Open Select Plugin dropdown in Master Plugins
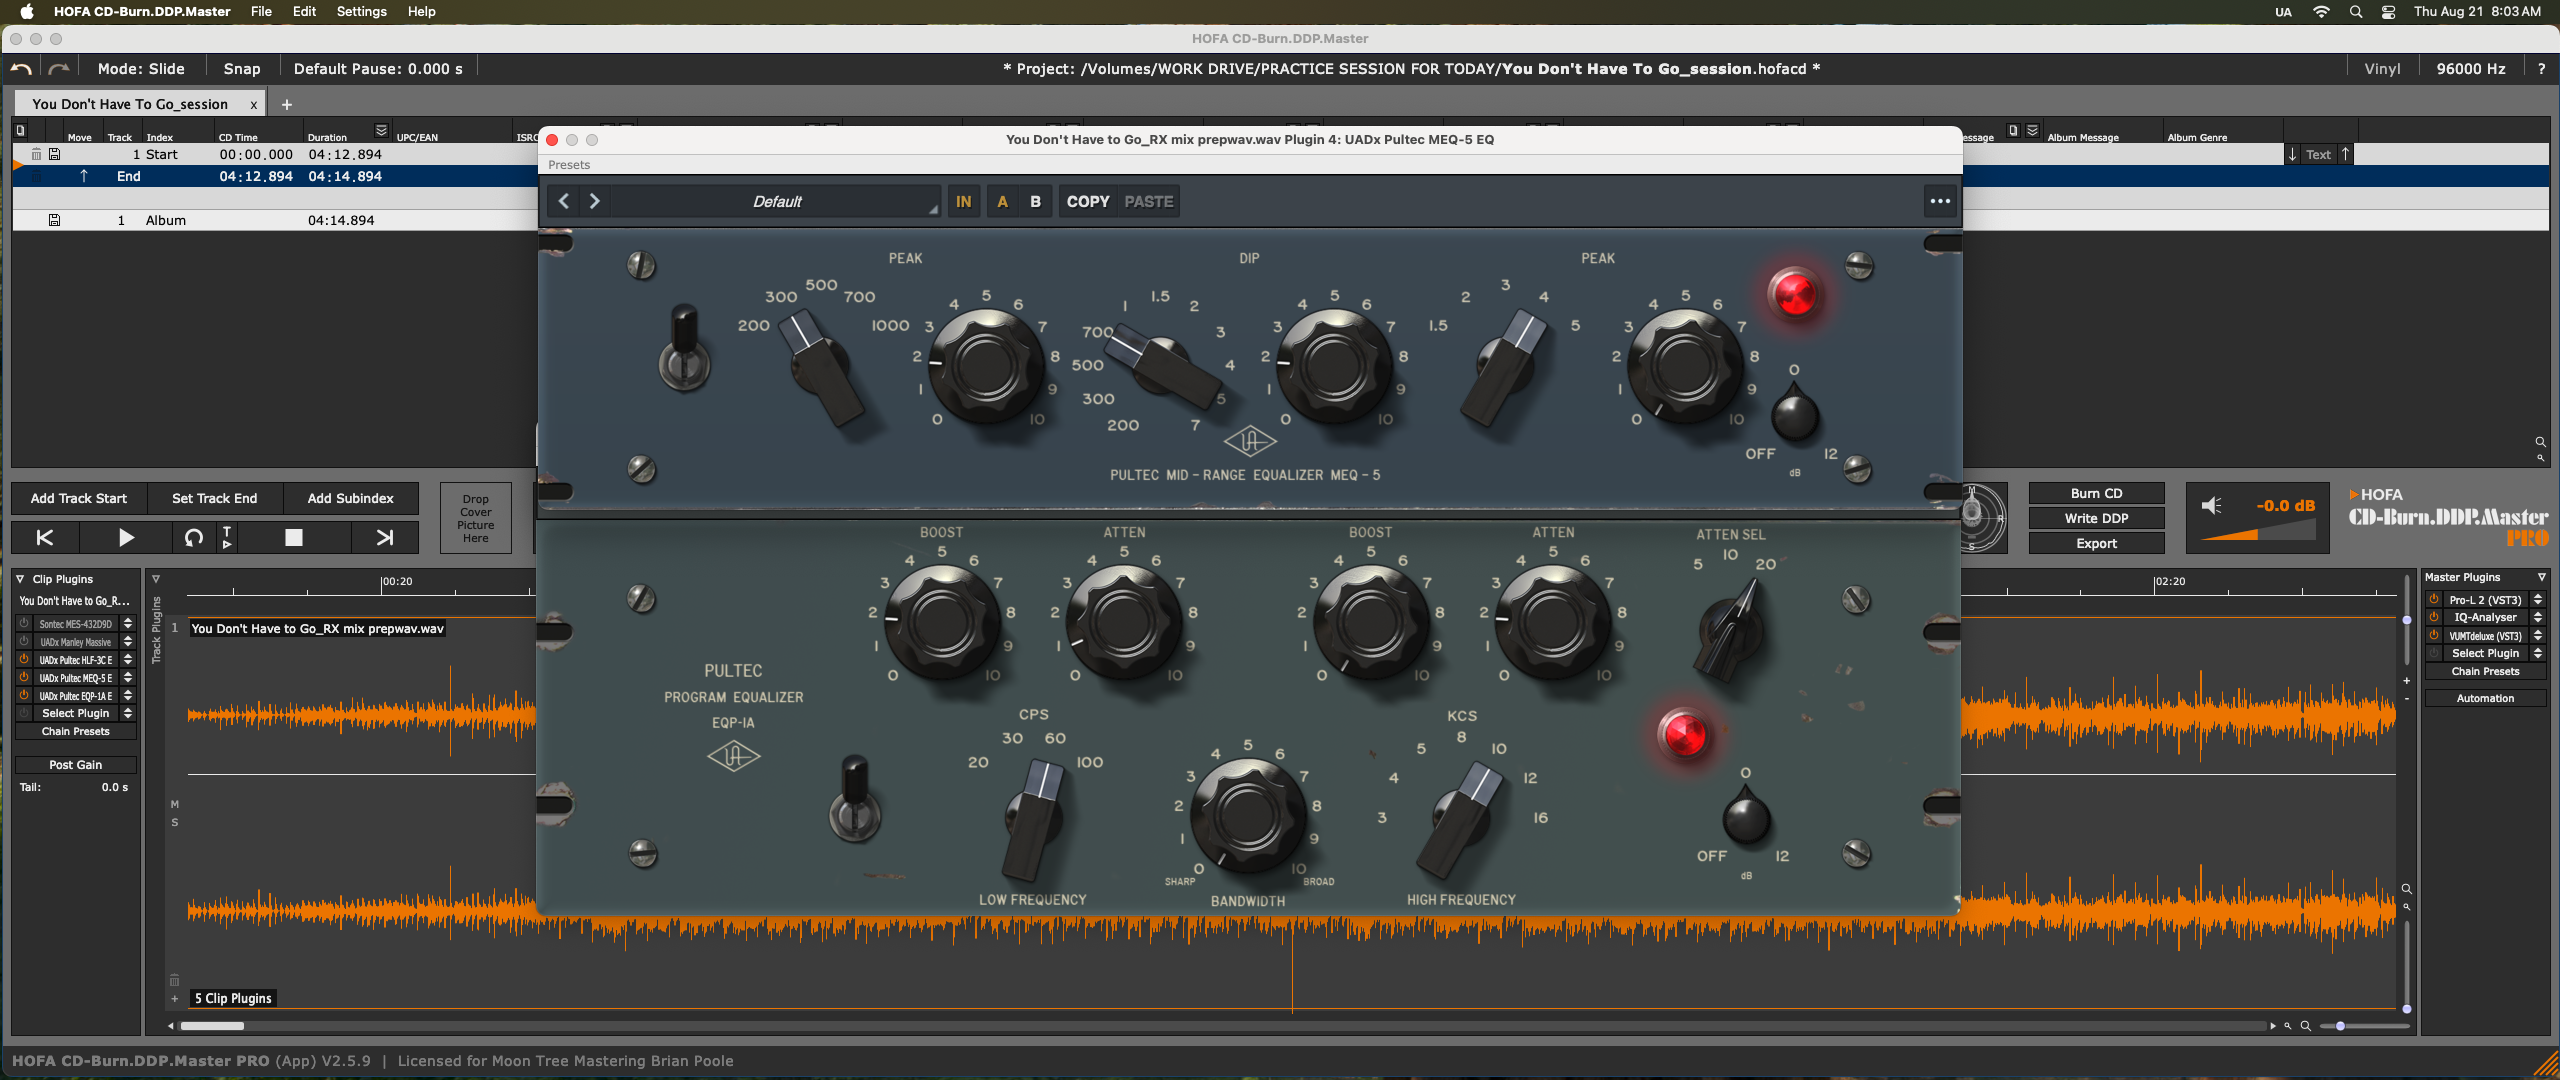2560x1080 pixels. point(2485,653)
